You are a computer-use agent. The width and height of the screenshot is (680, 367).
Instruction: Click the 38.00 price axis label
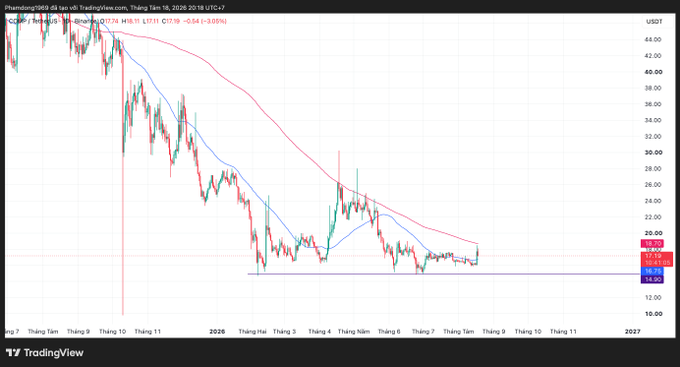pos(653,88)
